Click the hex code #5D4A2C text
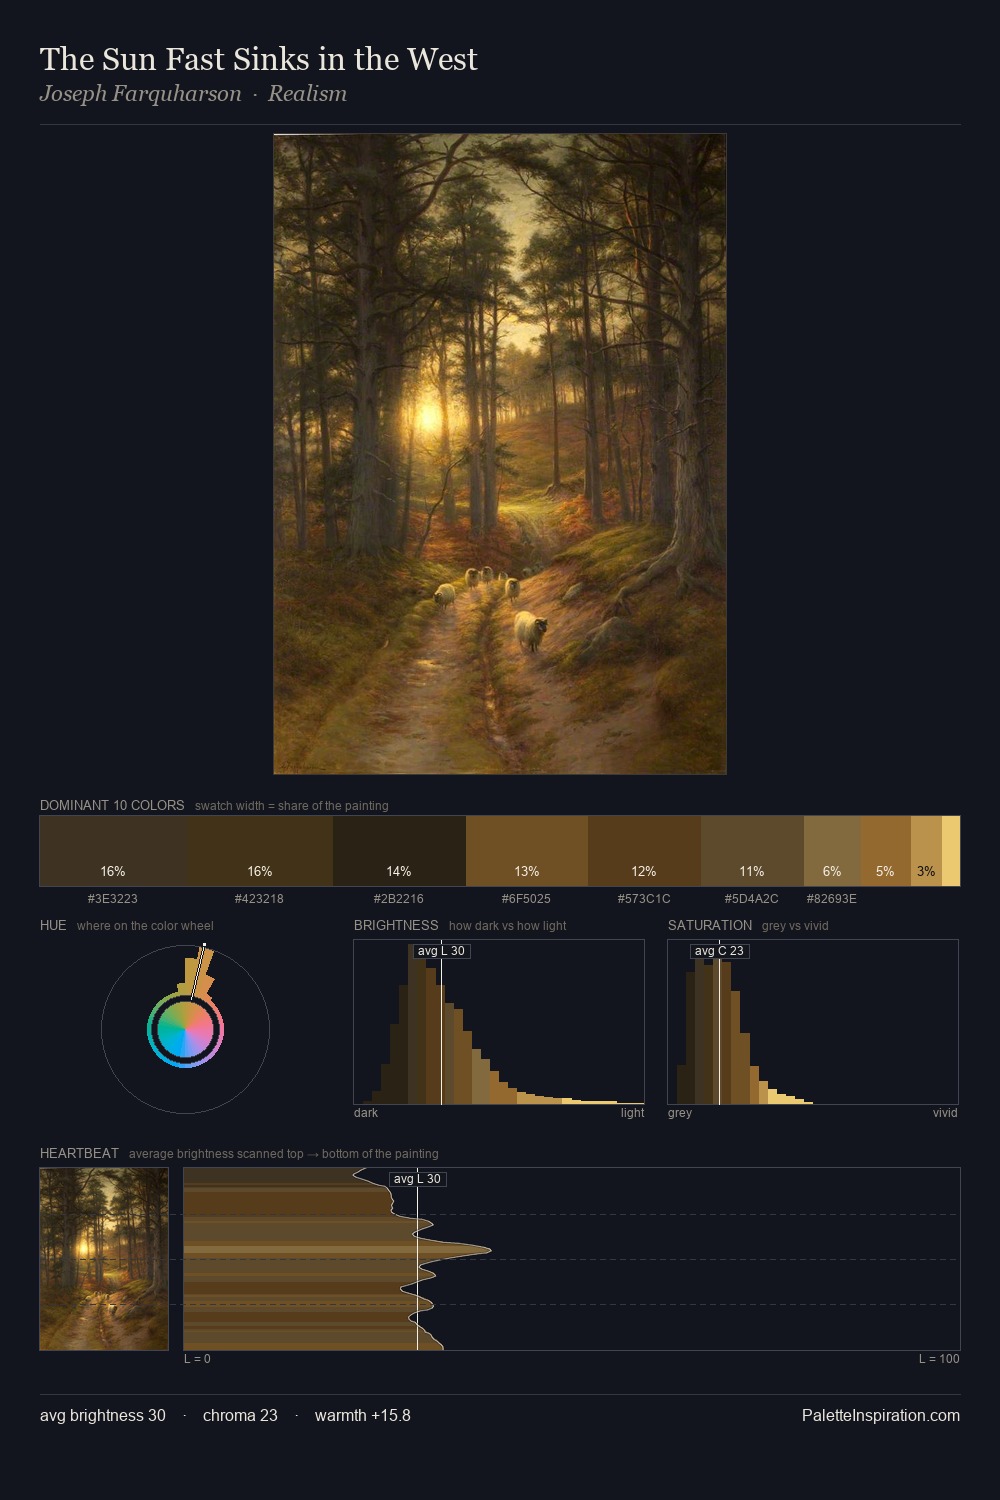The width and height of the screenshot is (1000, 1500). tap(752, 899)
